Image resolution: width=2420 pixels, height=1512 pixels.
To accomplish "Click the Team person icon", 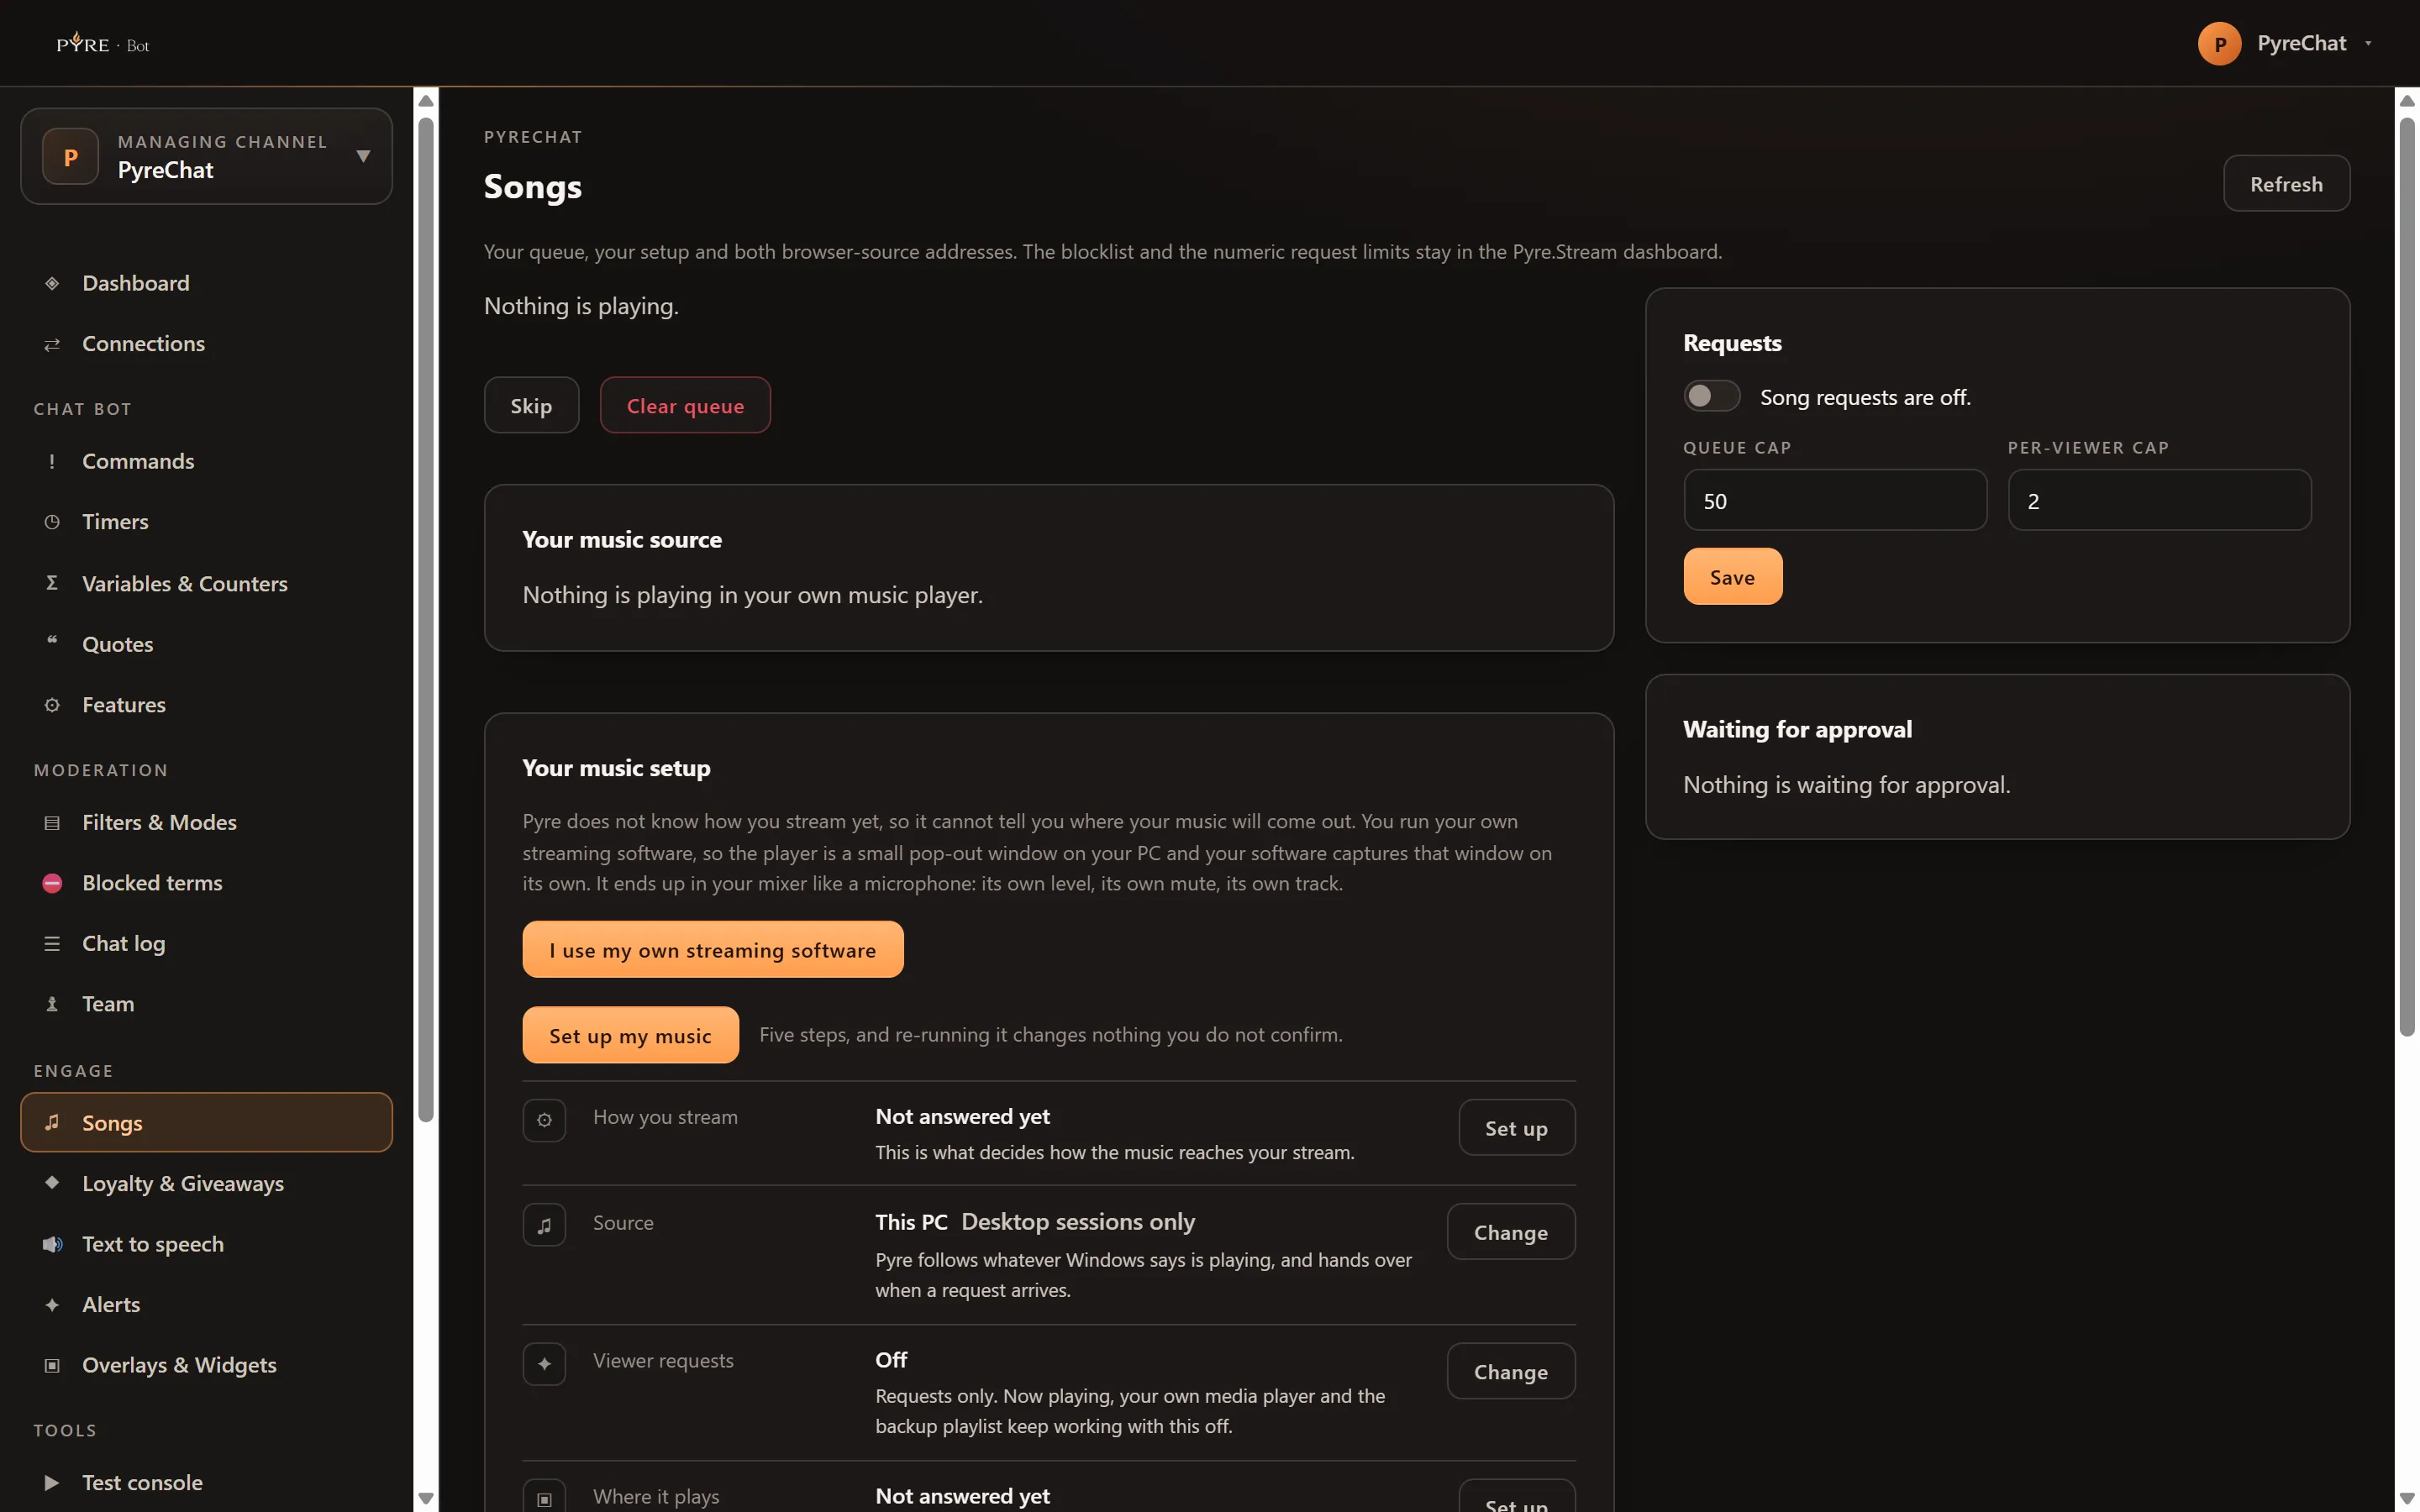I will (52, 1004).
